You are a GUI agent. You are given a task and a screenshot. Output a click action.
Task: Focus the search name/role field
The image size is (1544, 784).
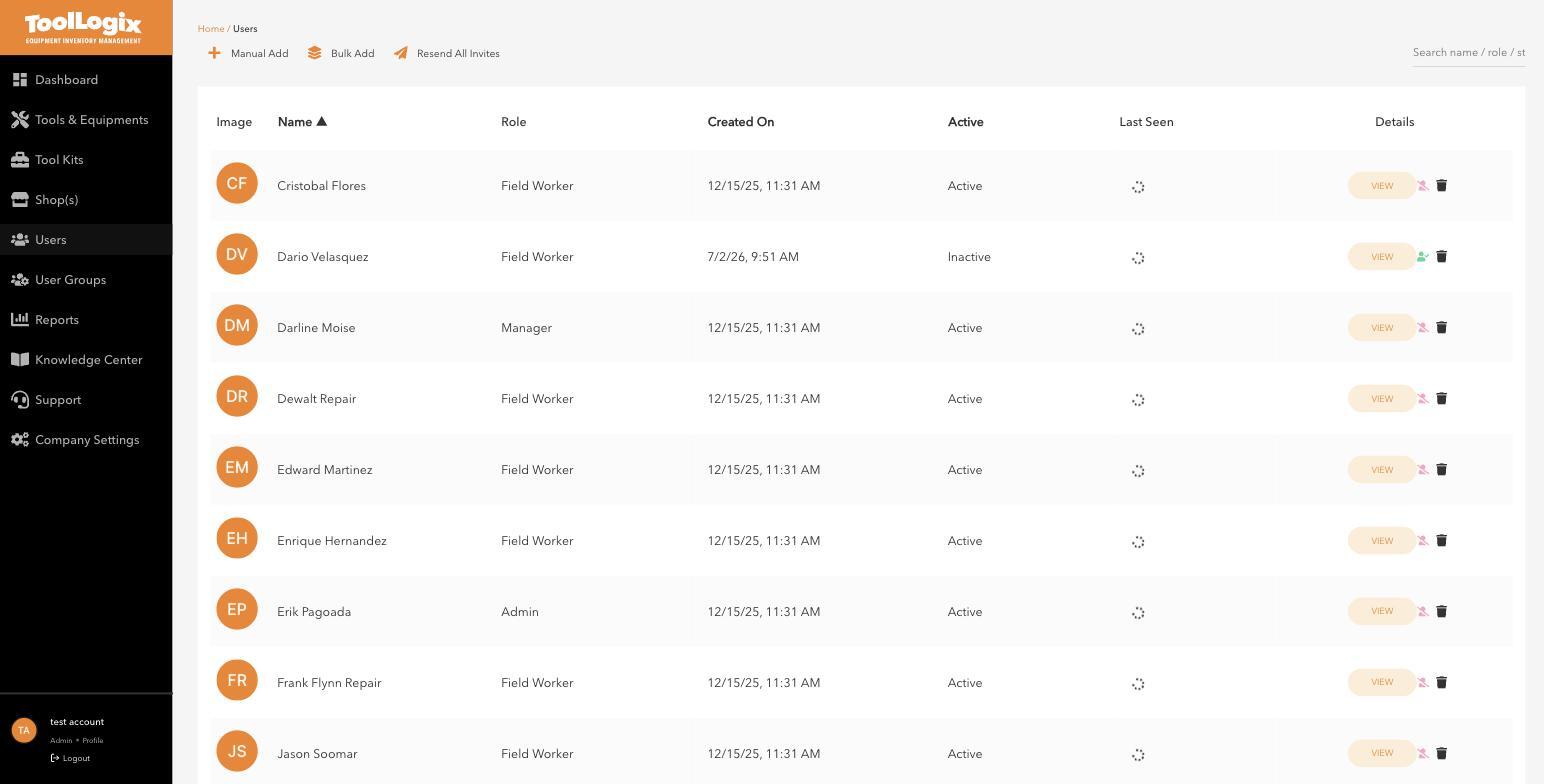click(x=1468, y=52)
